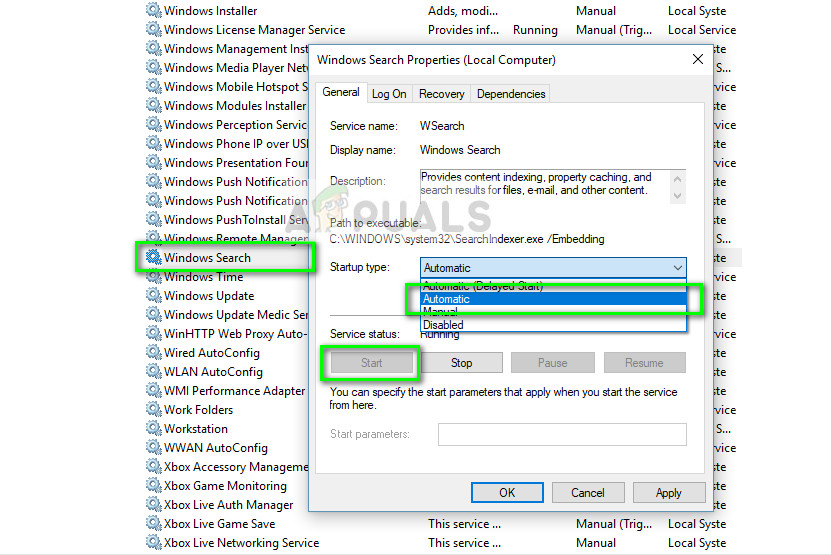Click the gear icon for Windows PushToInstall Service

click(154, 219)
